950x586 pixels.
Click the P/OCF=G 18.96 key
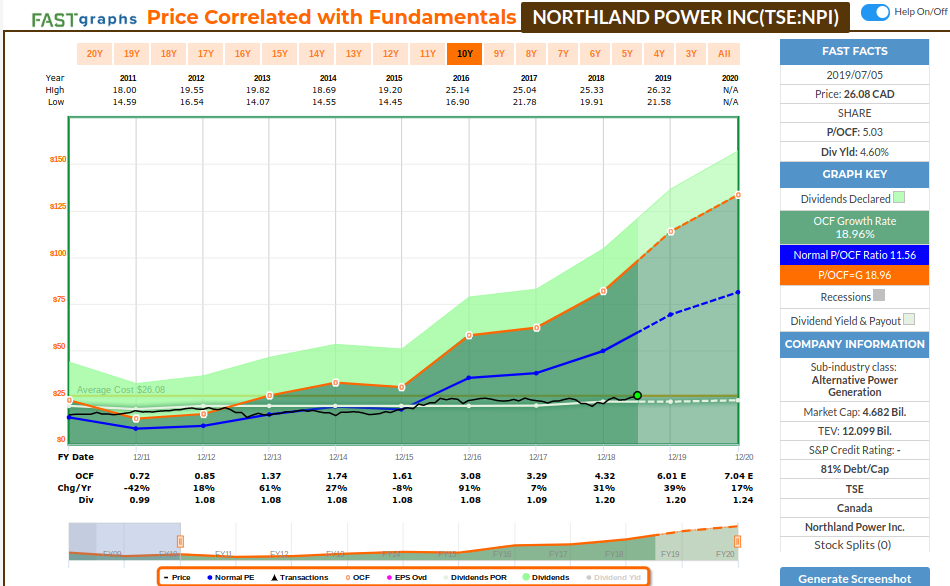pyautogui.click(x=854, y=275)
